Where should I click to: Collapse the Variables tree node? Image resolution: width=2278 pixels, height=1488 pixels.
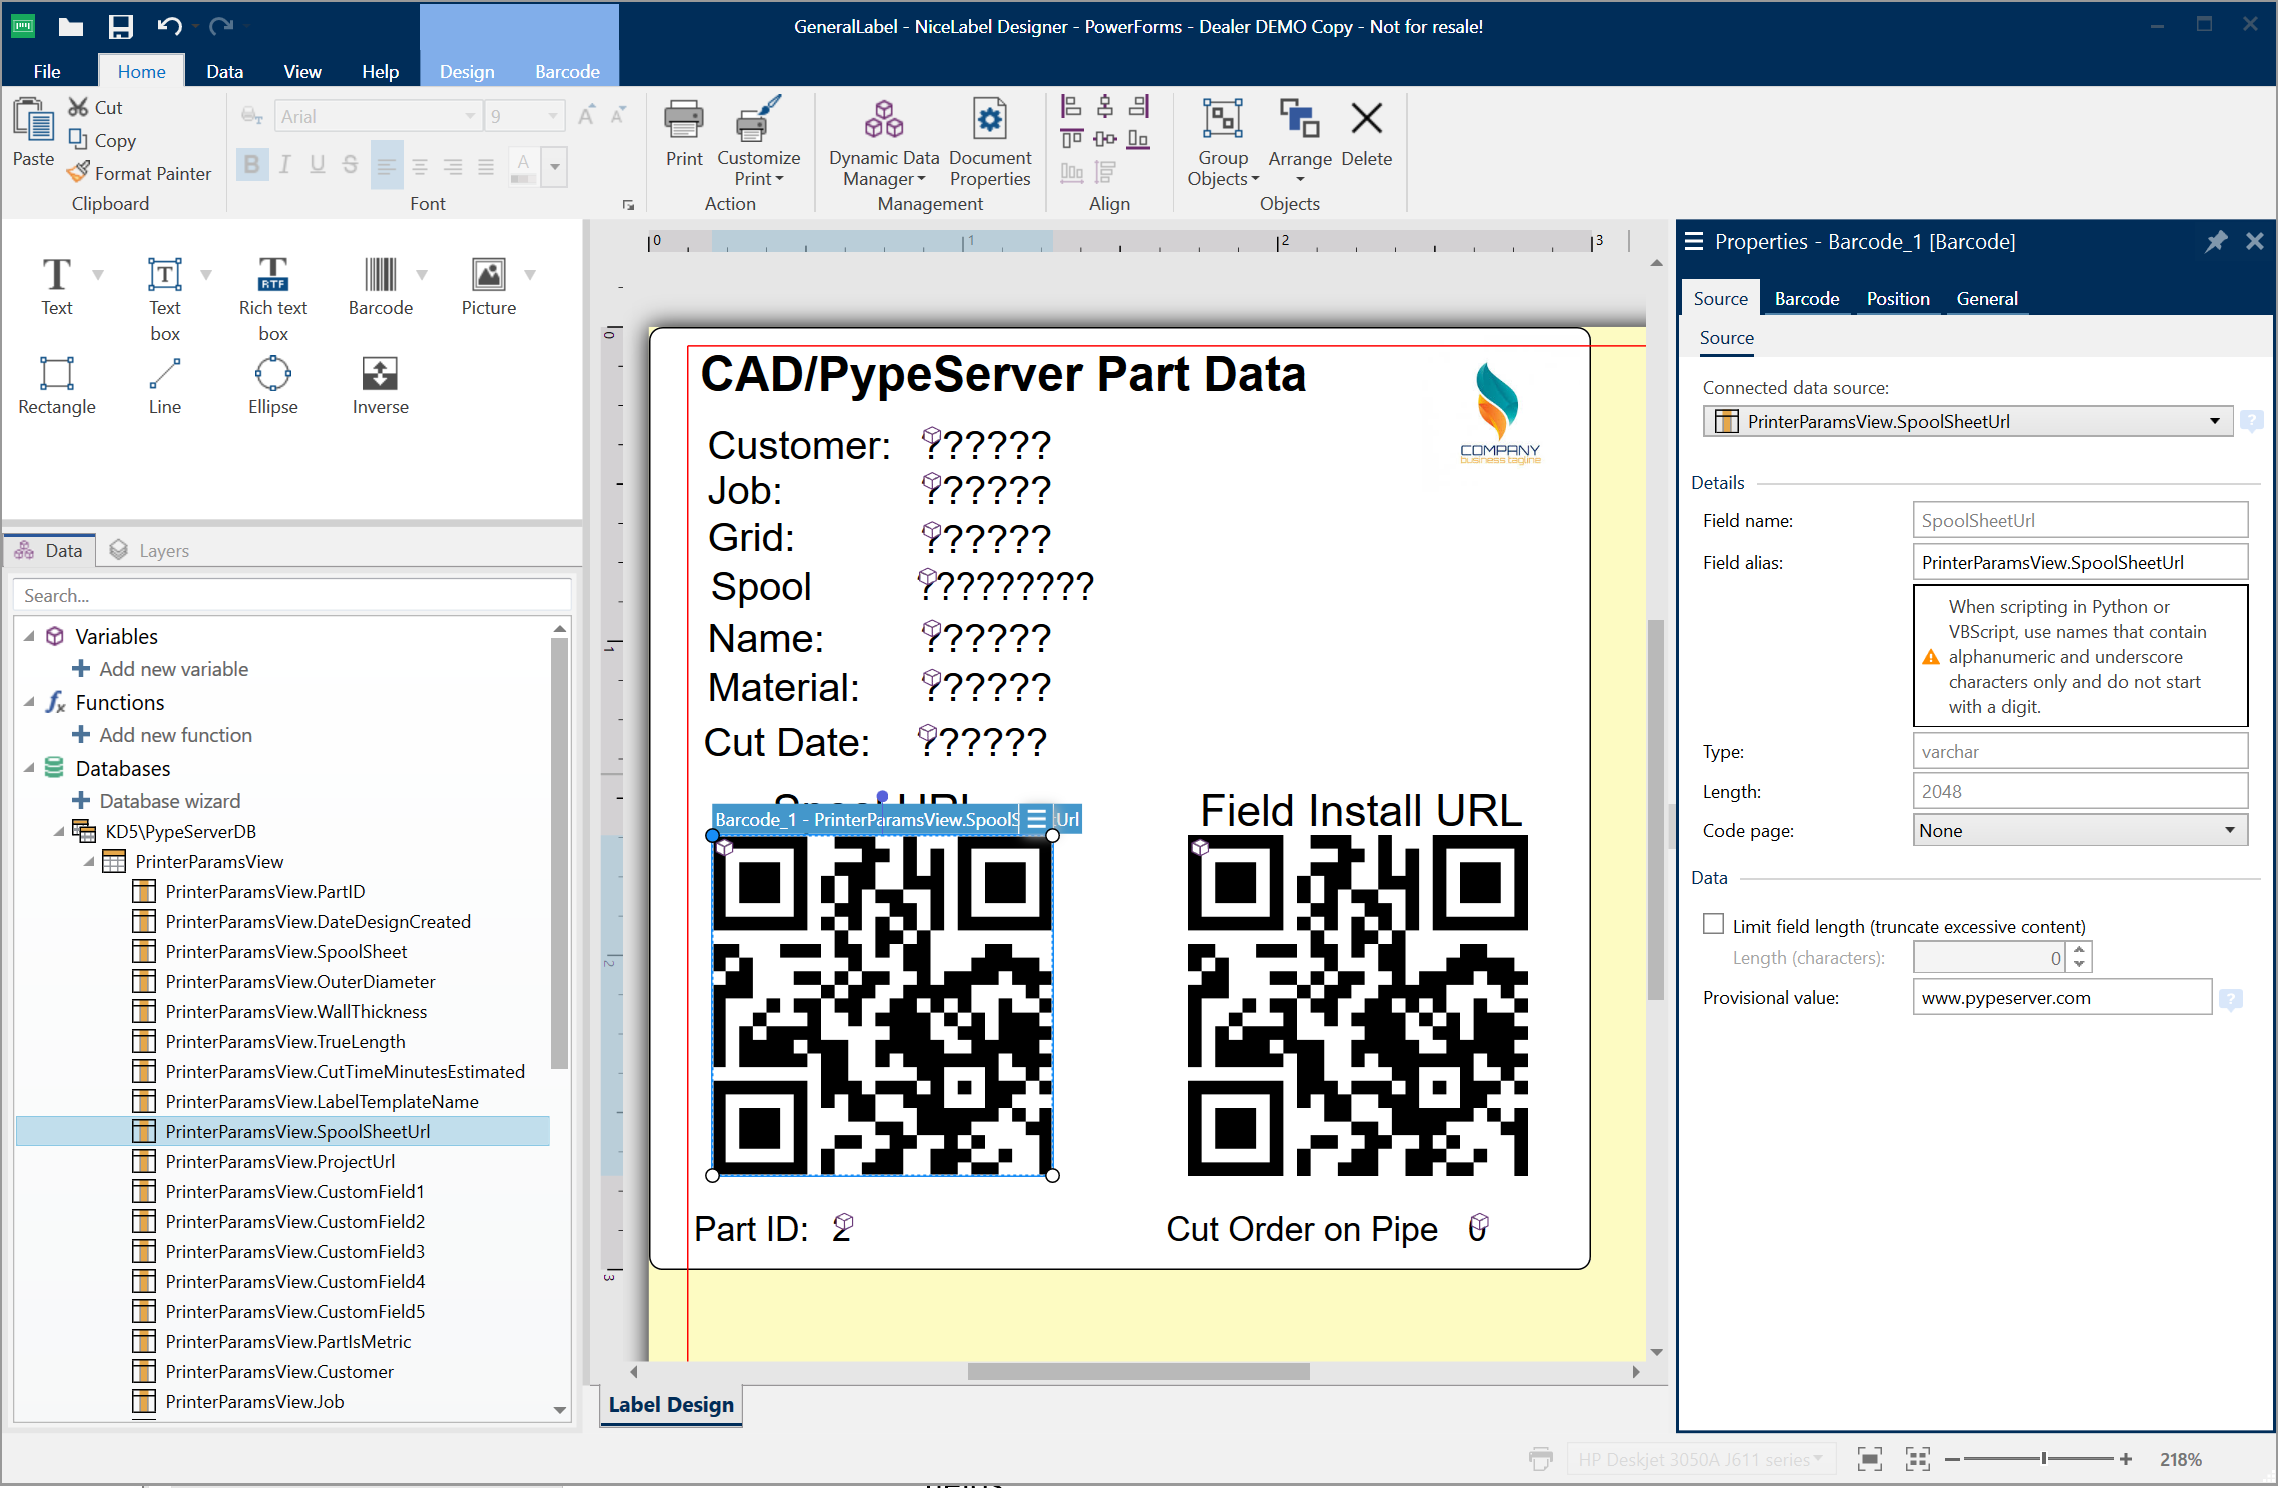29,636
